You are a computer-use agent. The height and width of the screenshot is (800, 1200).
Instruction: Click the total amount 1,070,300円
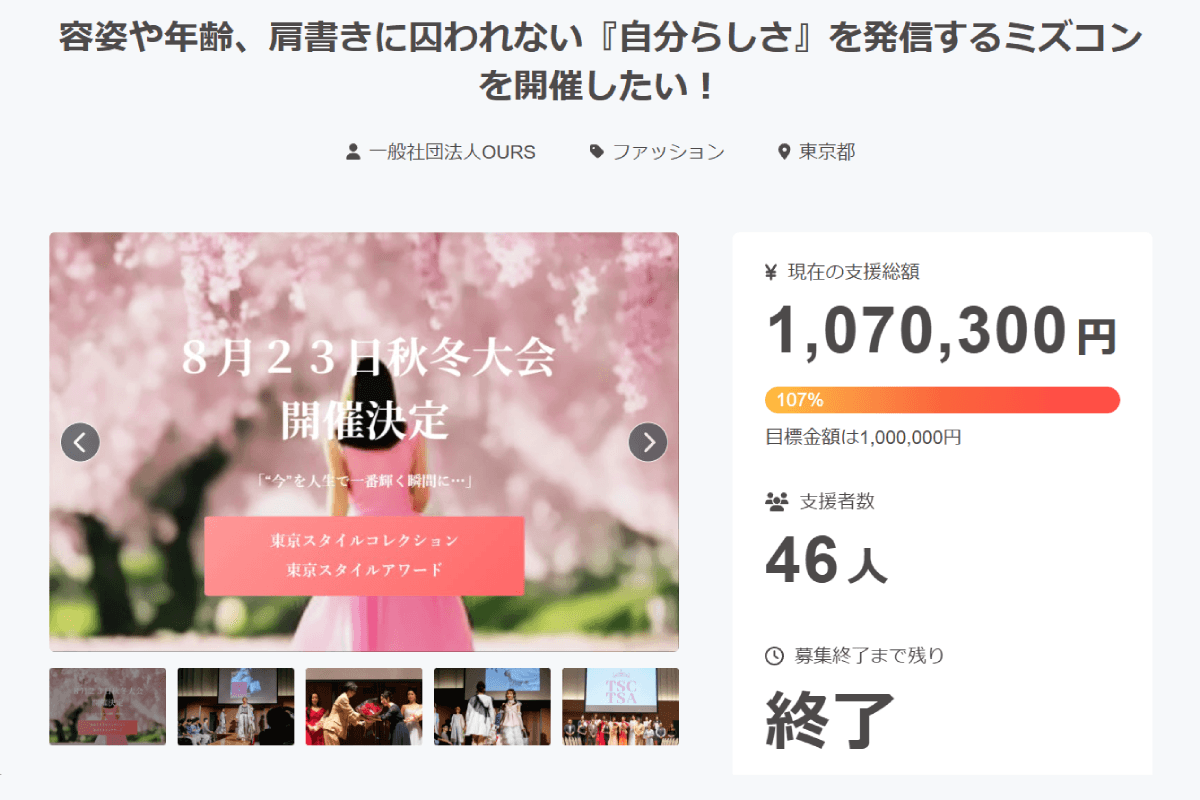(x=941, y=332)
